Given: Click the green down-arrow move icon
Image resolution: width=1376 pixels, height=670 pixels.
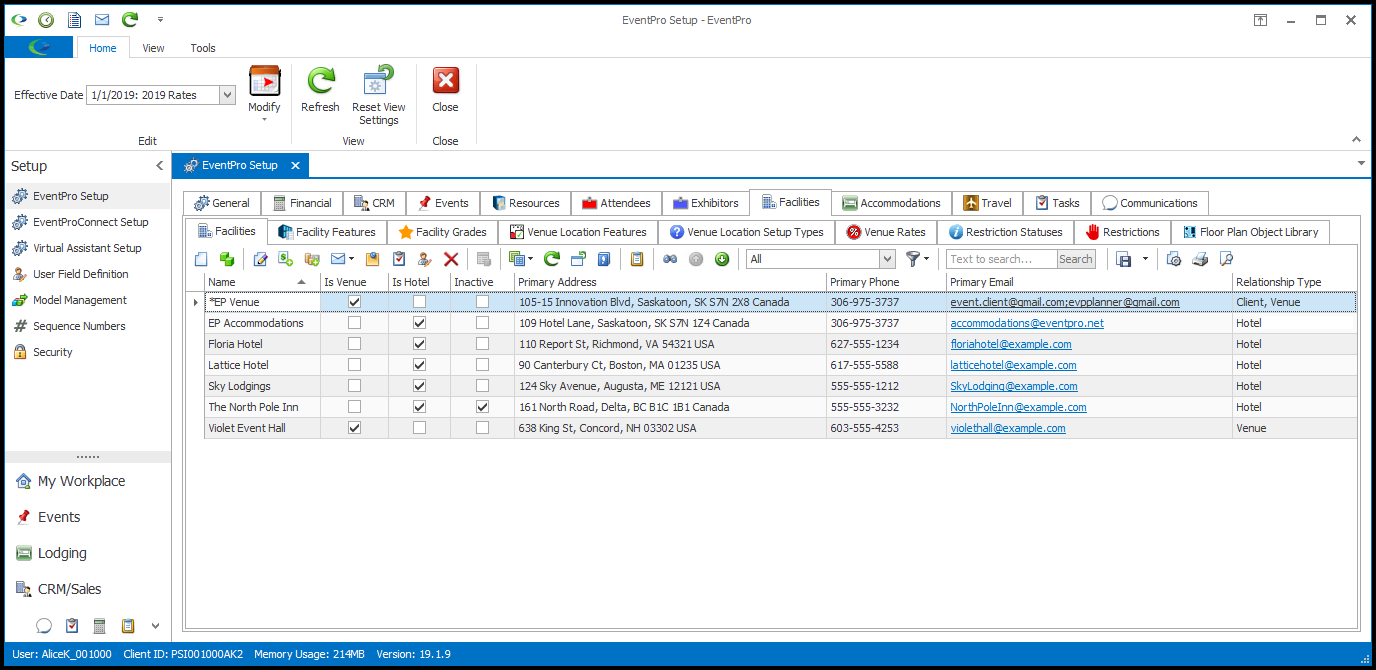Looking at the screenshot, I should 722,259.
